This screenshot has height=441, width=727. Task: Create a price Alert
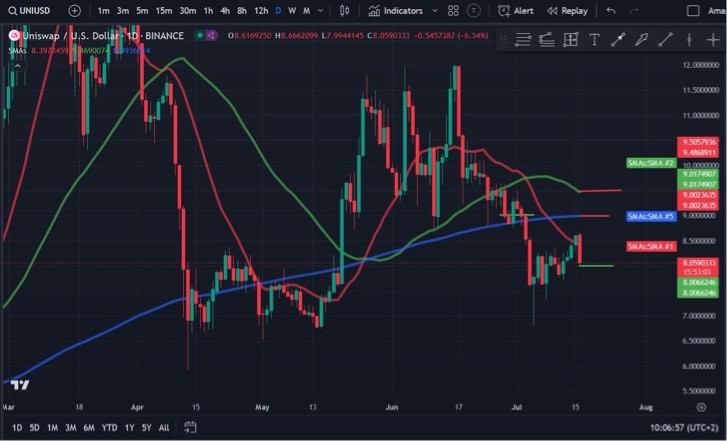tap(516, 11)
